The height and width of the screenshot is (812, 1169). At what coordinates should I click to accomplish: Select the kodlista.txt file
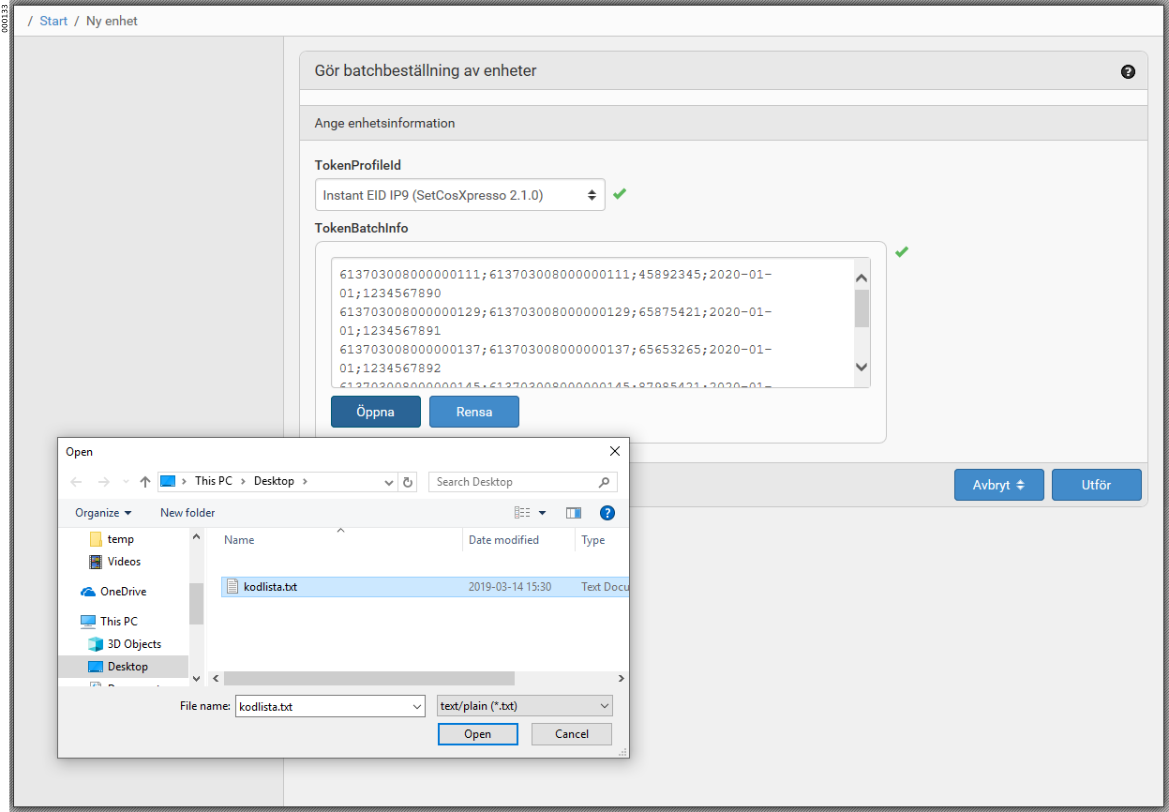coord(270,587)
